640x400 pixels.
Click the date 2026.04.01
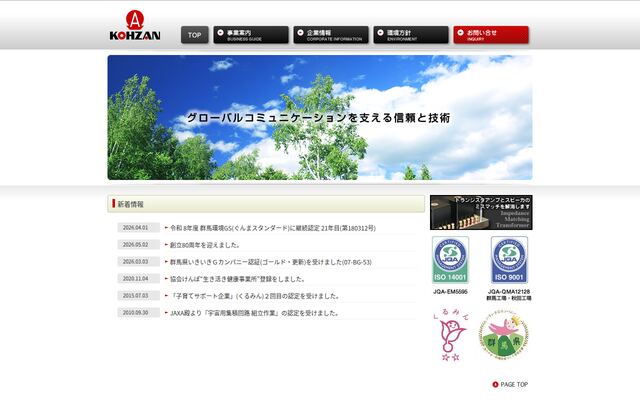[136, 227]
